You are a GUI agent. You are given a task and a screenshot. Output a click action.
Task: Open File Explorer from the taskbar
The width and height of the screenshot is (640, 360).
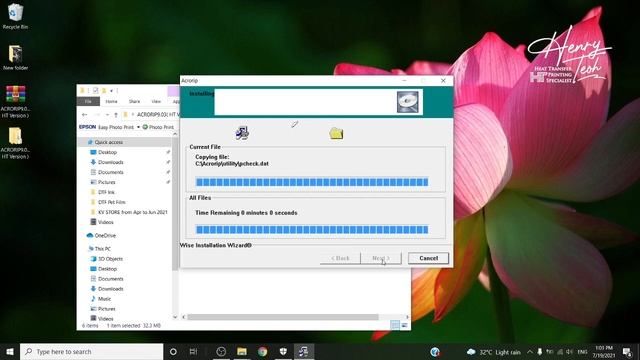(242, 351)
